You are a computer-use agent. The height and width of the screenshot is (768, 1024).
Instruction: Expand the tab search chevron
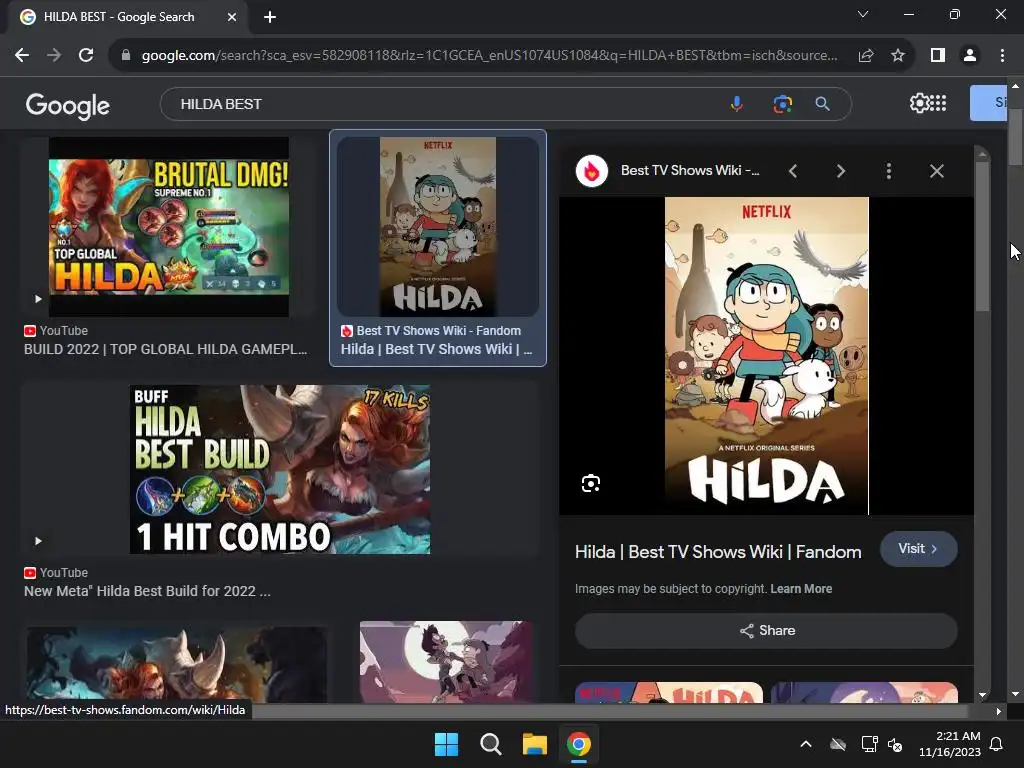(863, 14)
